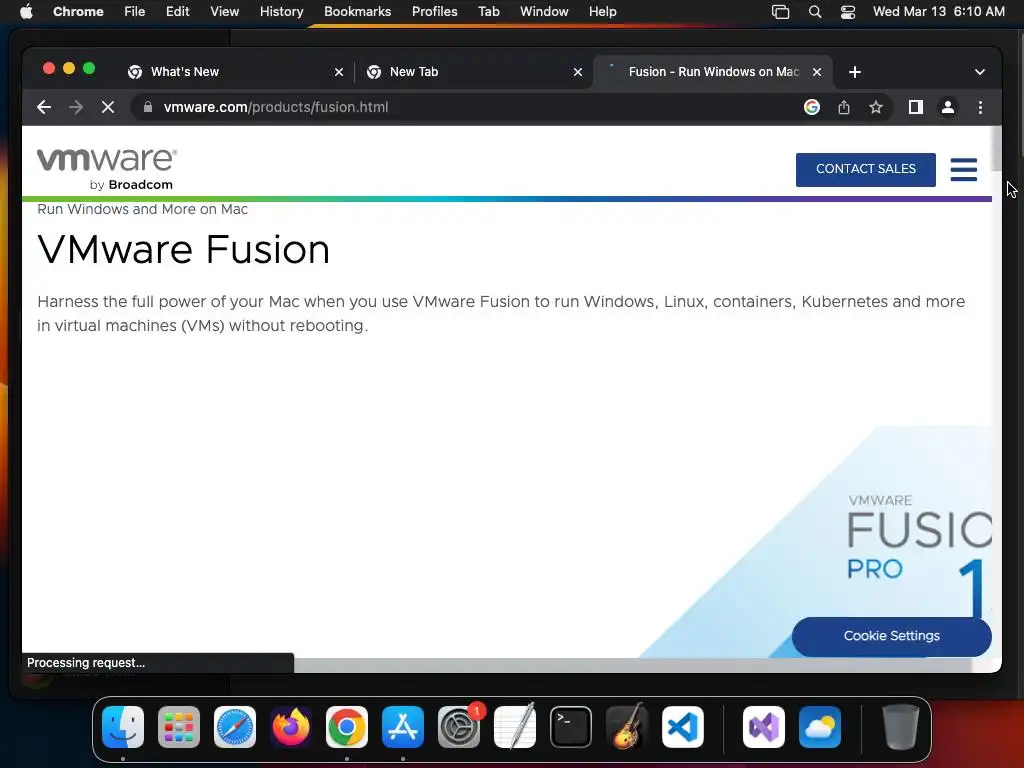
Task: Launch GarageBand from the Dock
Action: click(627, 727)
